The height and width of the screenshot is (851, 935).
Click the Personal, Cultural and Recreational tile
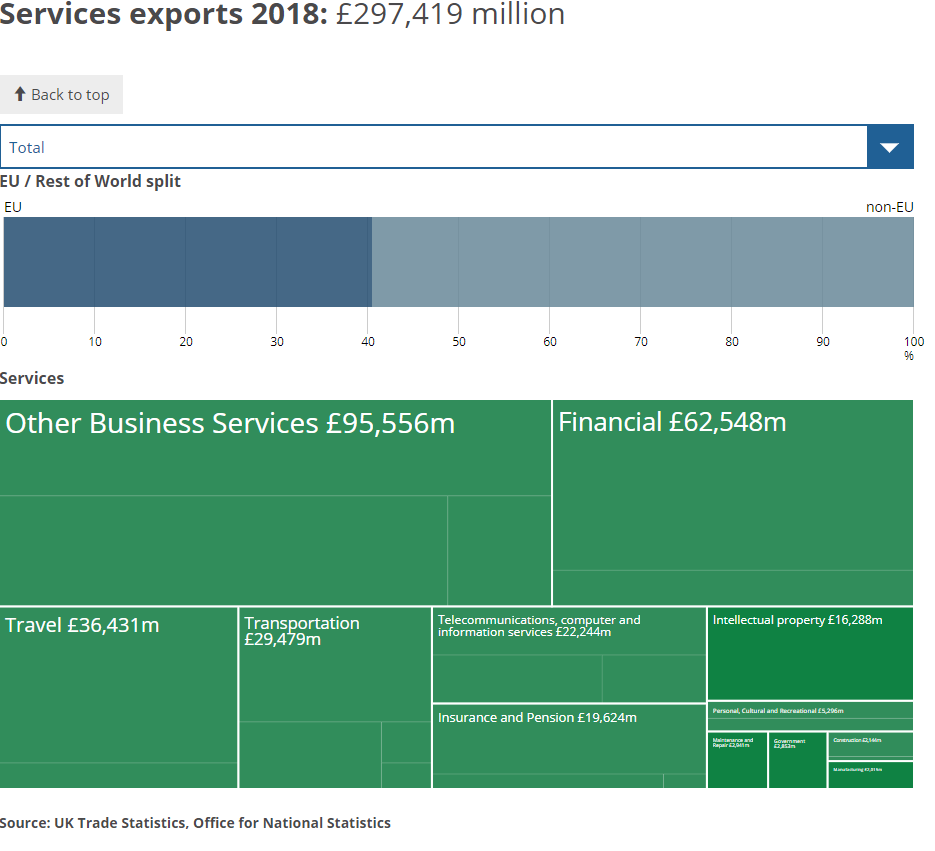point(810,715)
